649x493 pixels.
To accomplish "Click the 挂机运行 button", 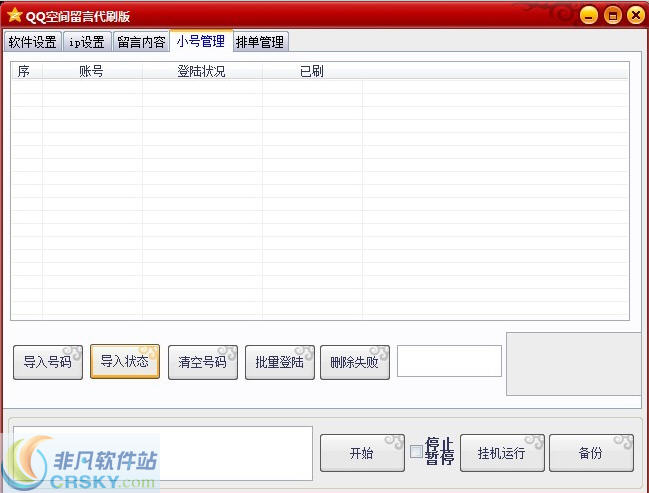I will click(x=502, y=453).
